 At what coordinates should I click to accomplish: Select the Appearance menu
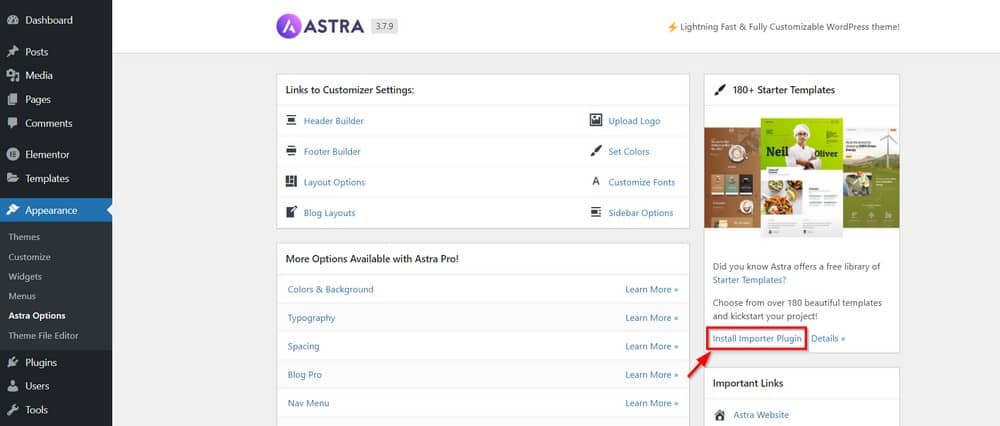click(55, 210)
